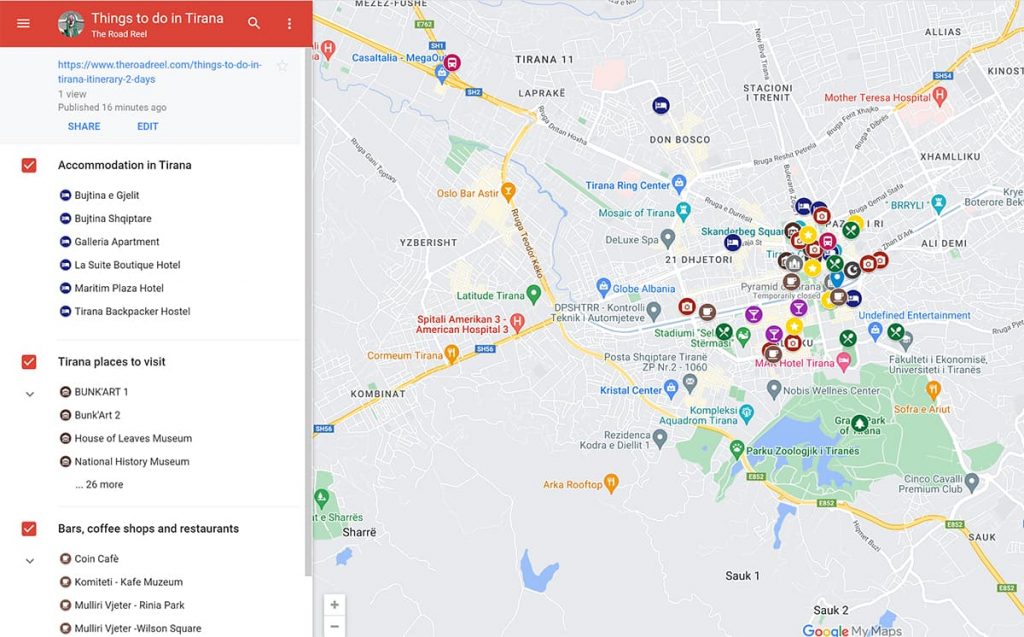Select Coin Cafè in list
The image size is (1024, 637).
tap(97, 559)
